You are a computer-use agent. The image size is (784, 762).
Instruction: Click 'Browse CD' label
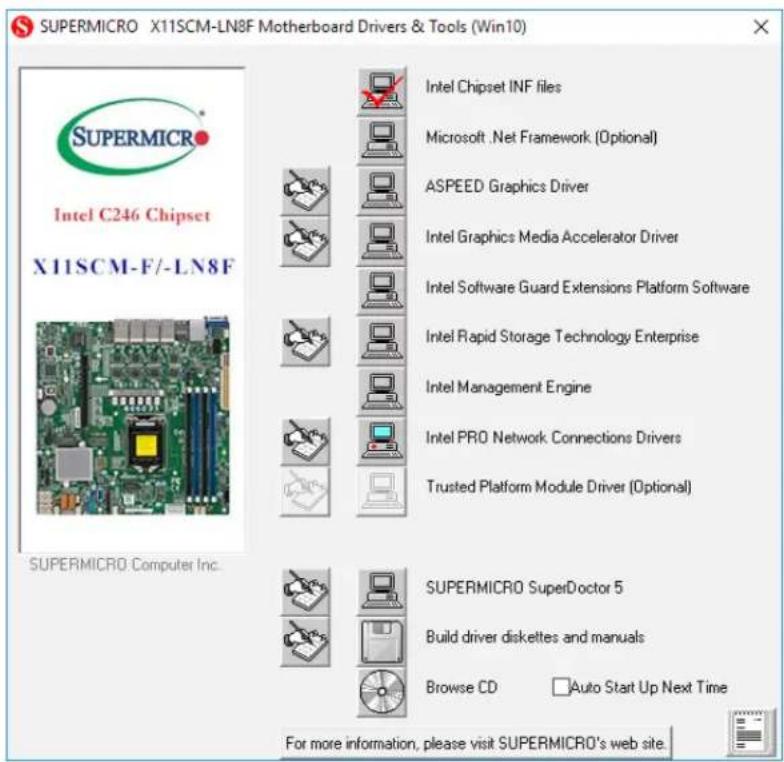click(461, 688)
